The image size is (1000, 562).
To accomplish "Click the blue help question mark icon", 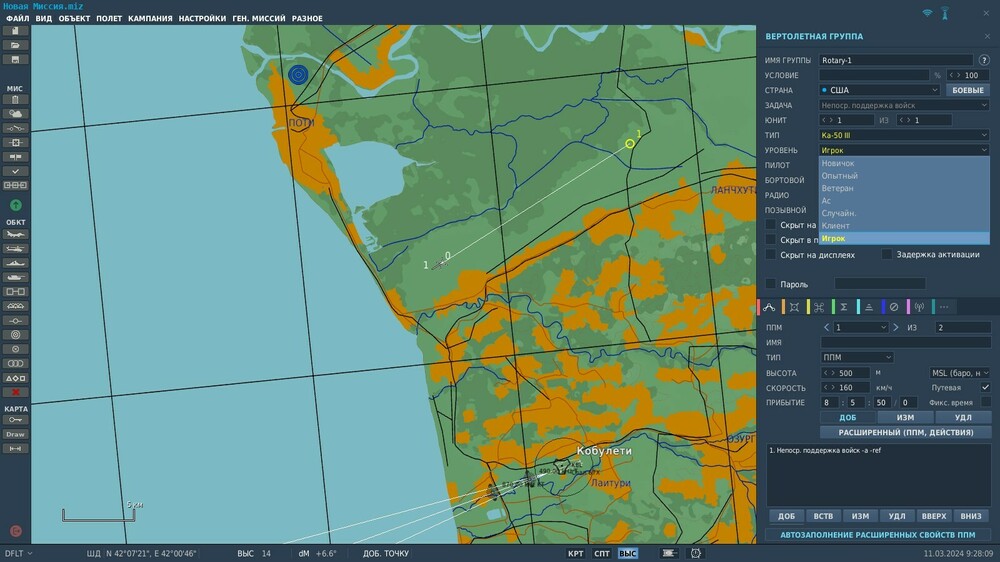I will pyautogui.click(x=984, y=60).
